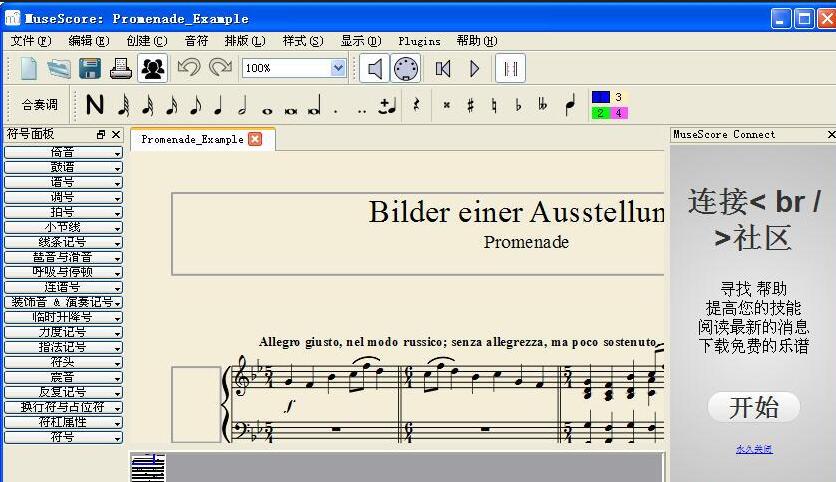The width and height of the screenshot is (836, 482).
Task: Close the MuseScore Connect panel
Action: click(831, 135)
